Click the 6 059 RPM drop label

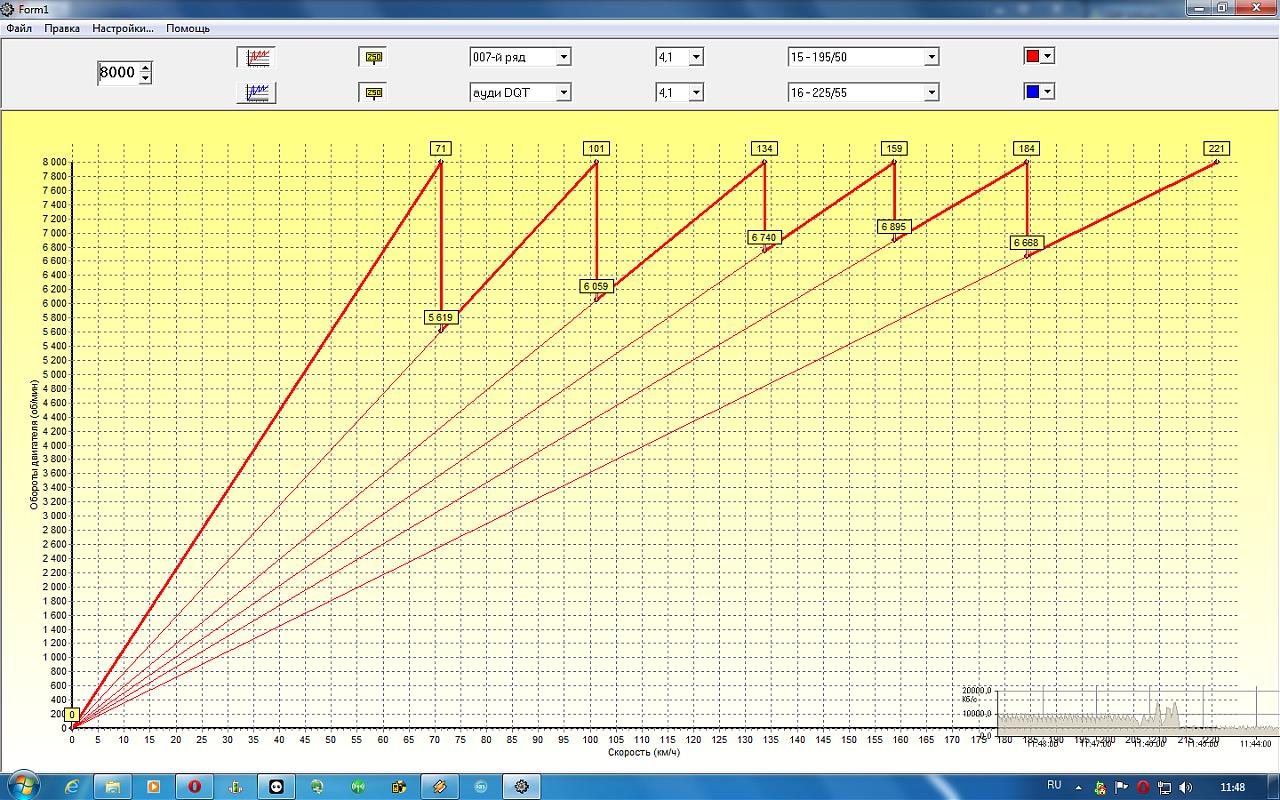coord(596,286)
